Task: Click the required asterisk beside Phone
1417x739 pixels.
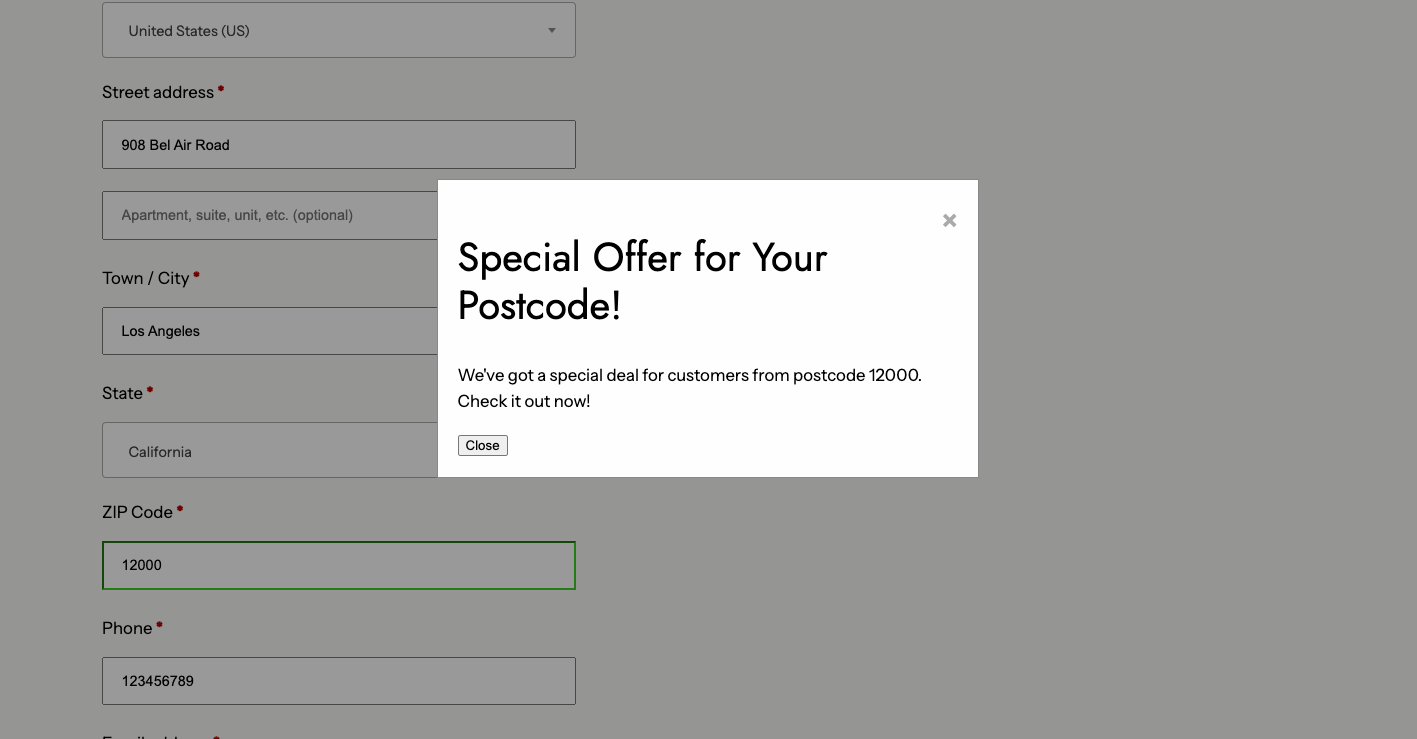Action: (x=159, y=626)
